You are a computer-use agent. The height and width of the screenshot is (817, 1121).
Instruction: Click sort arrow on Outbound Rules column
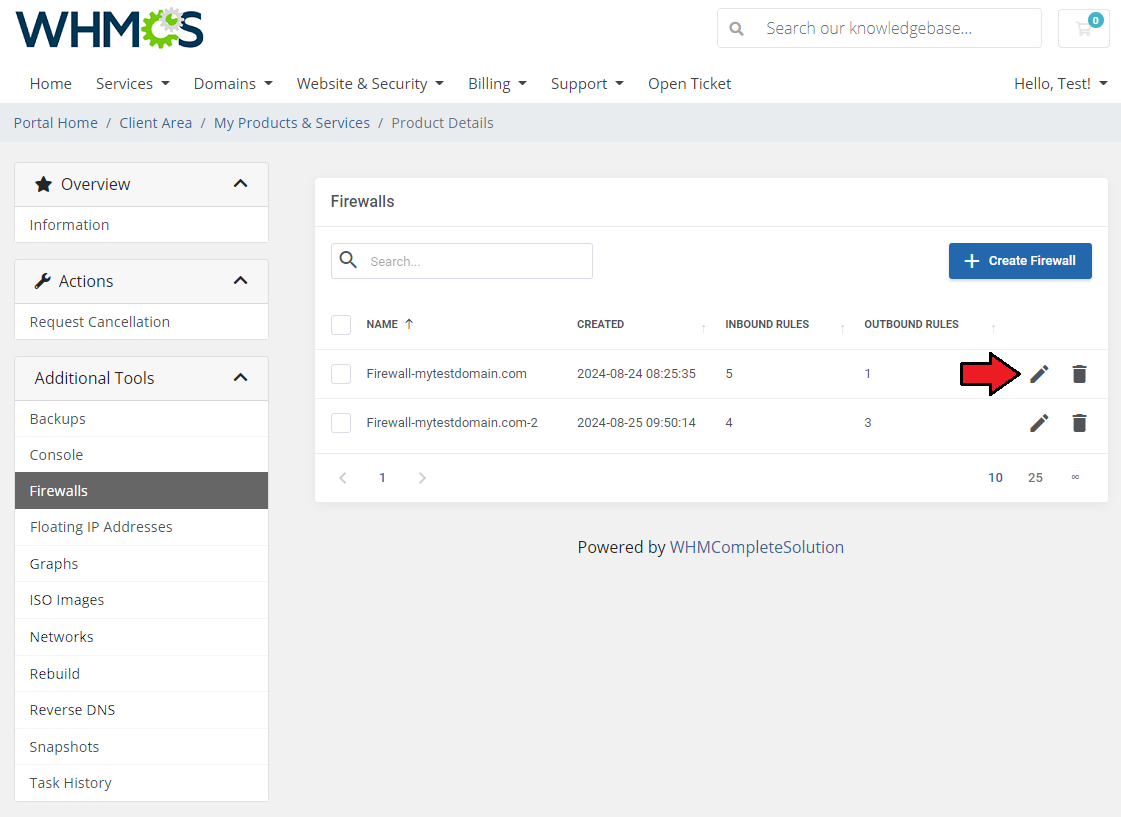(x=993, y=328)
